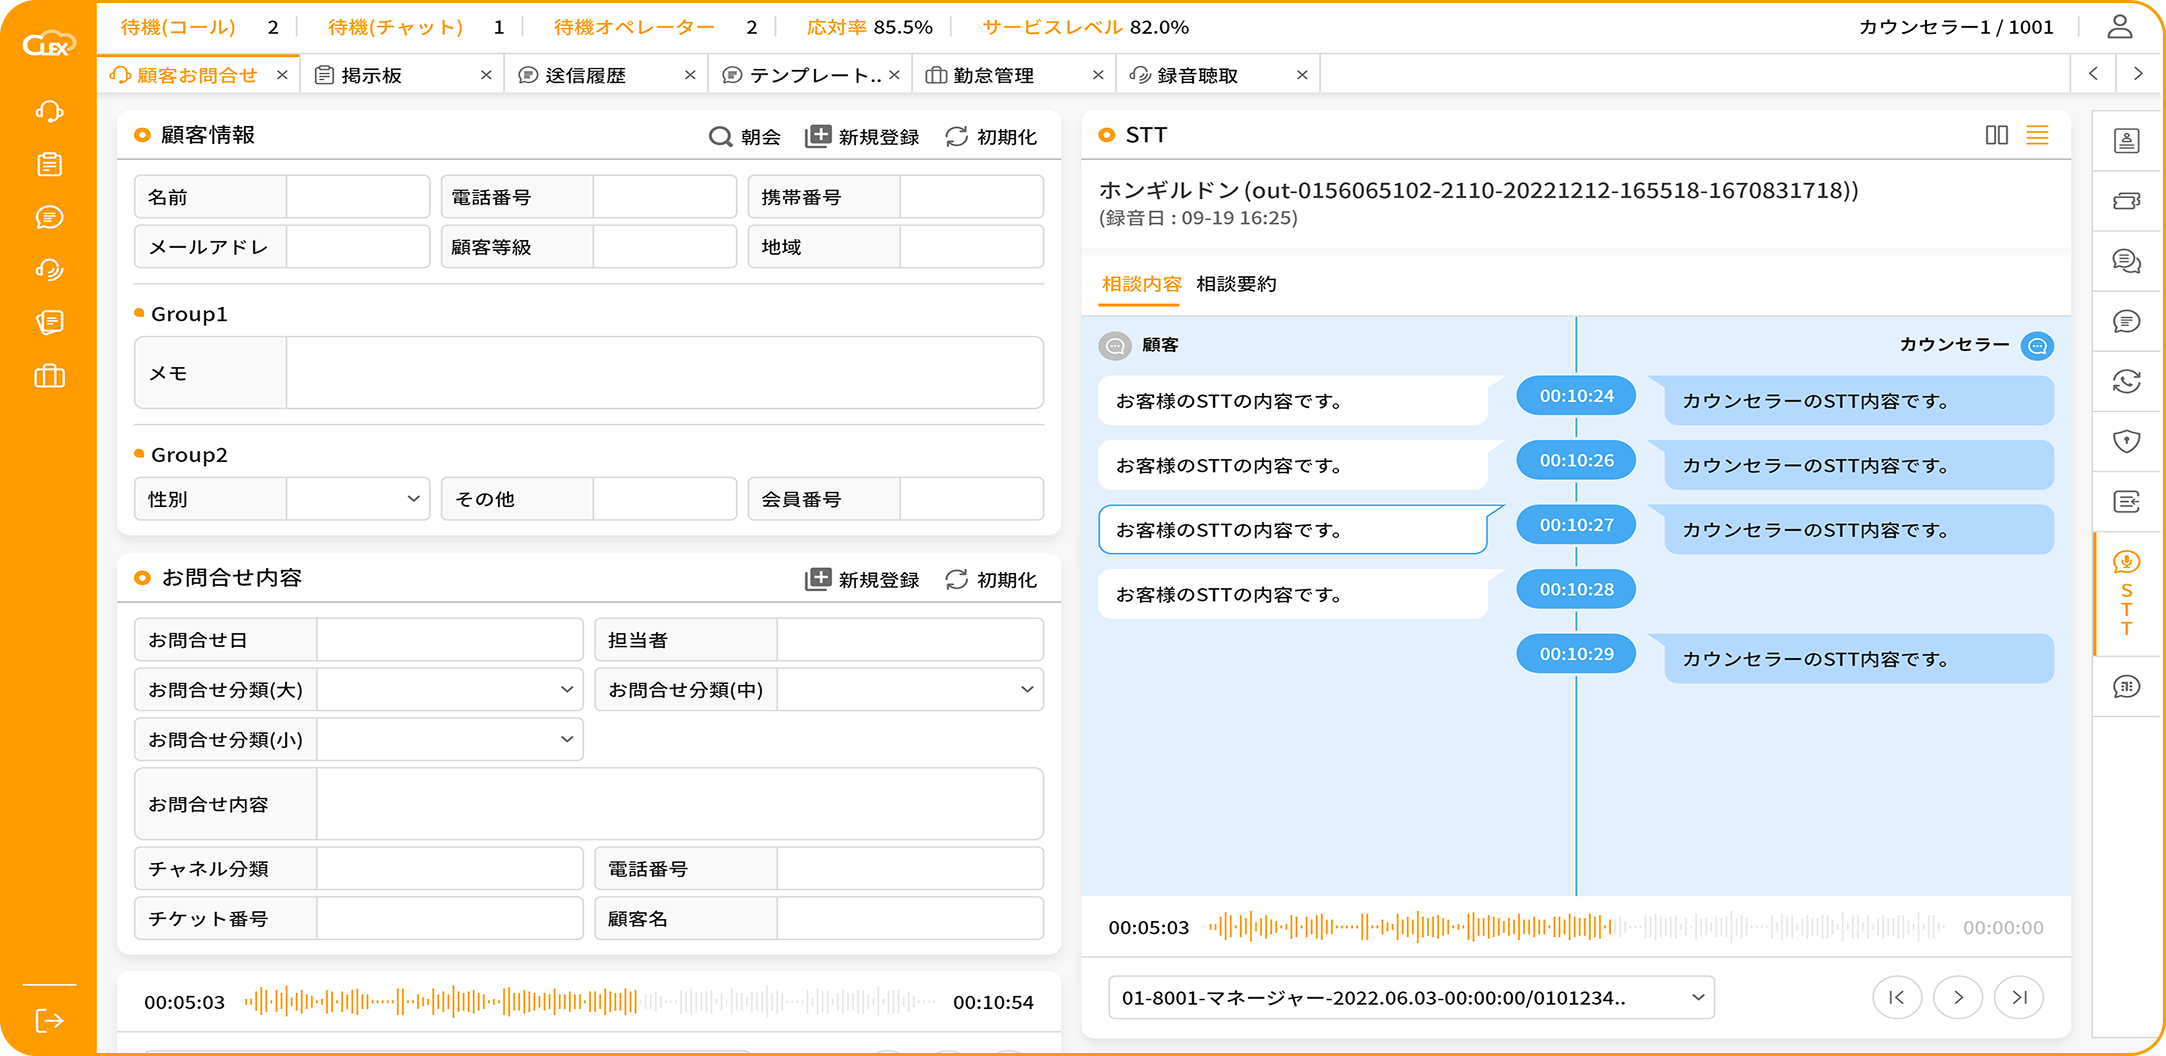Click into the メモ text area

(665, 373)
